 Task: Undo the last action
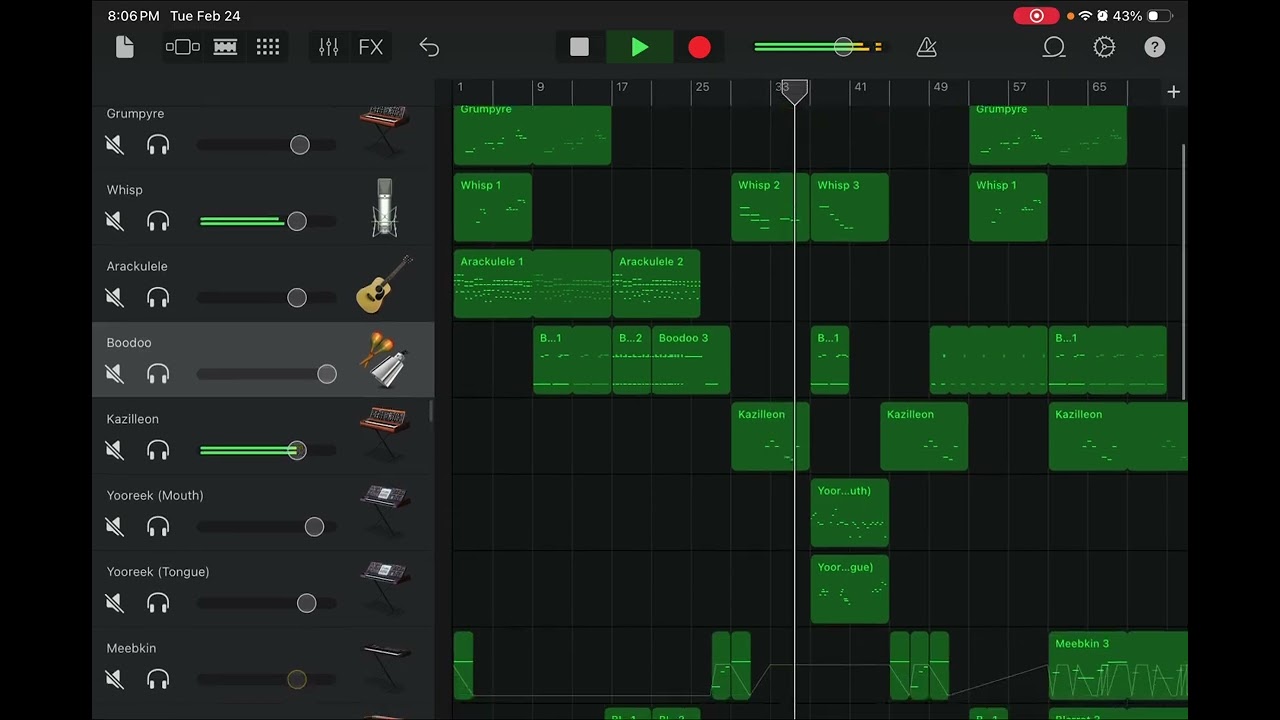tap(429, 47)
